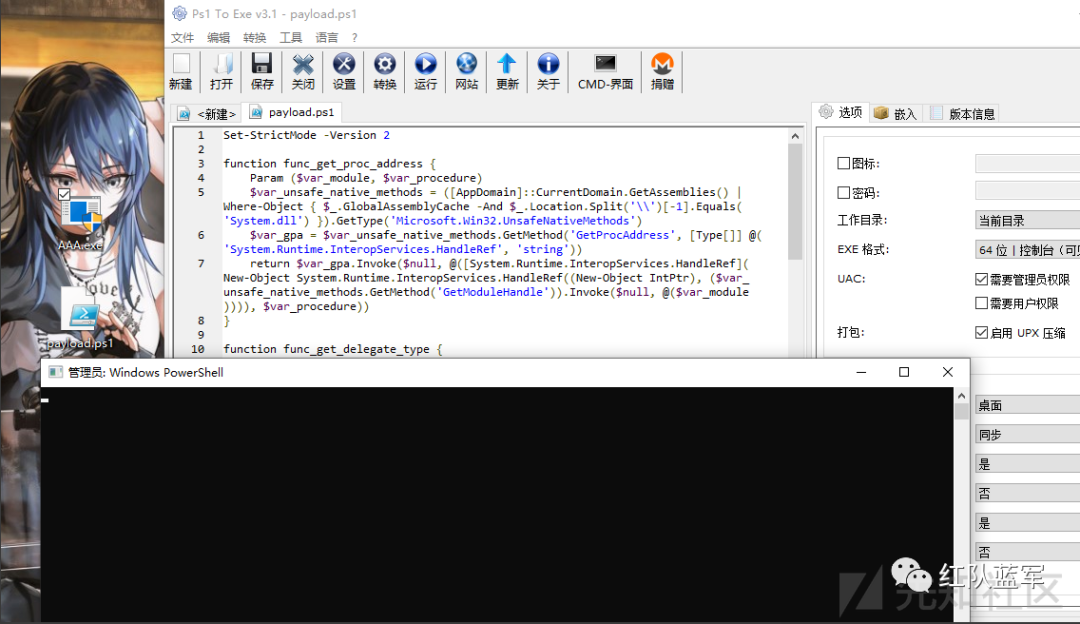
Task: Select the 嵌入 (Embed) tab
Action: pyautogui.click(x=895, y=114)
